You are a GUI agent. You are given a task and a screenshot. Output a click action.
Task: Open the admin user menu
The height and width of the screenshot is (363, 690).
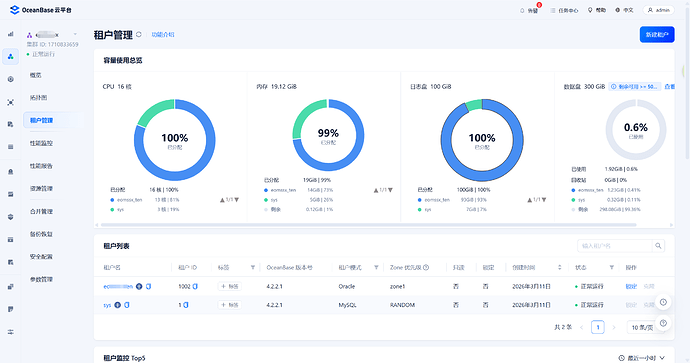point(659,10)
